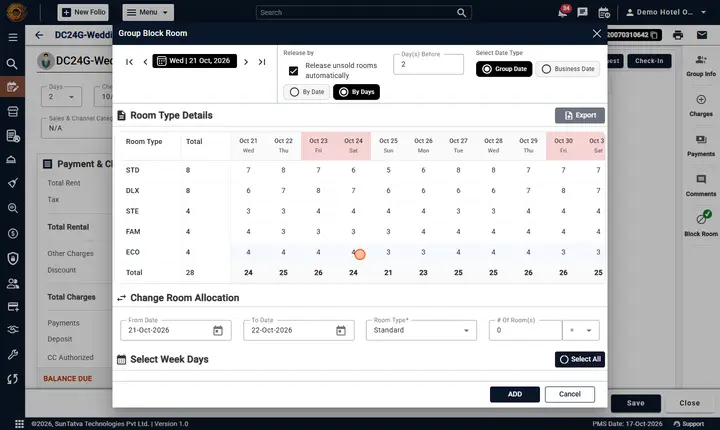Uncheck Release unsold rooms automatically
This screenshot has width=720, height=430.
click(293, 71)
